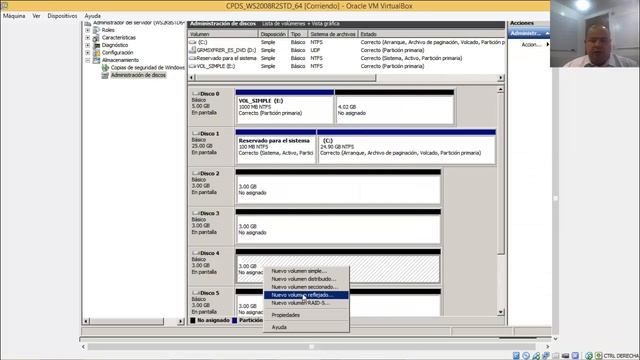
Task: Click the Administrador del servidor root icon
Action: (x=88, y=23)
